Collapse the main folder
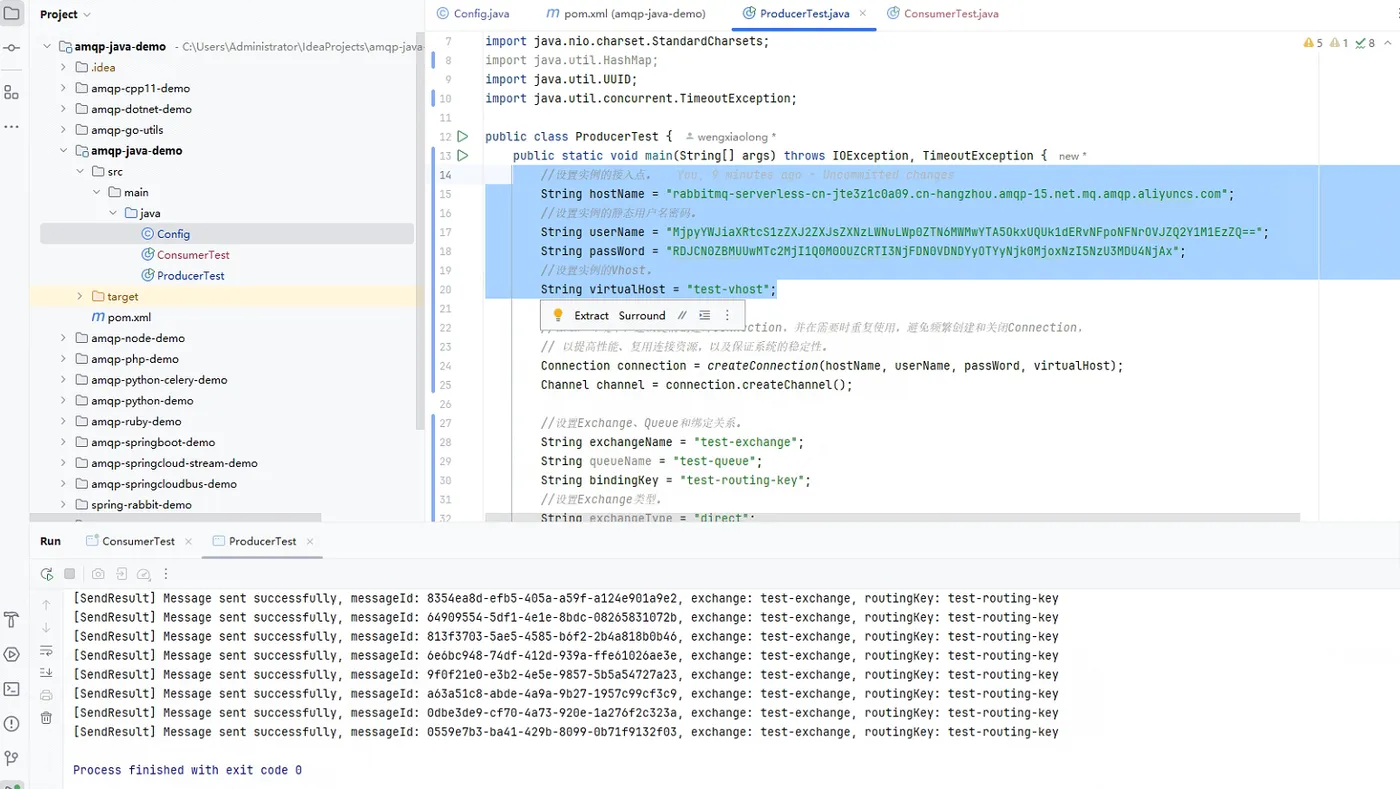1400x789 pixels. 97,192
